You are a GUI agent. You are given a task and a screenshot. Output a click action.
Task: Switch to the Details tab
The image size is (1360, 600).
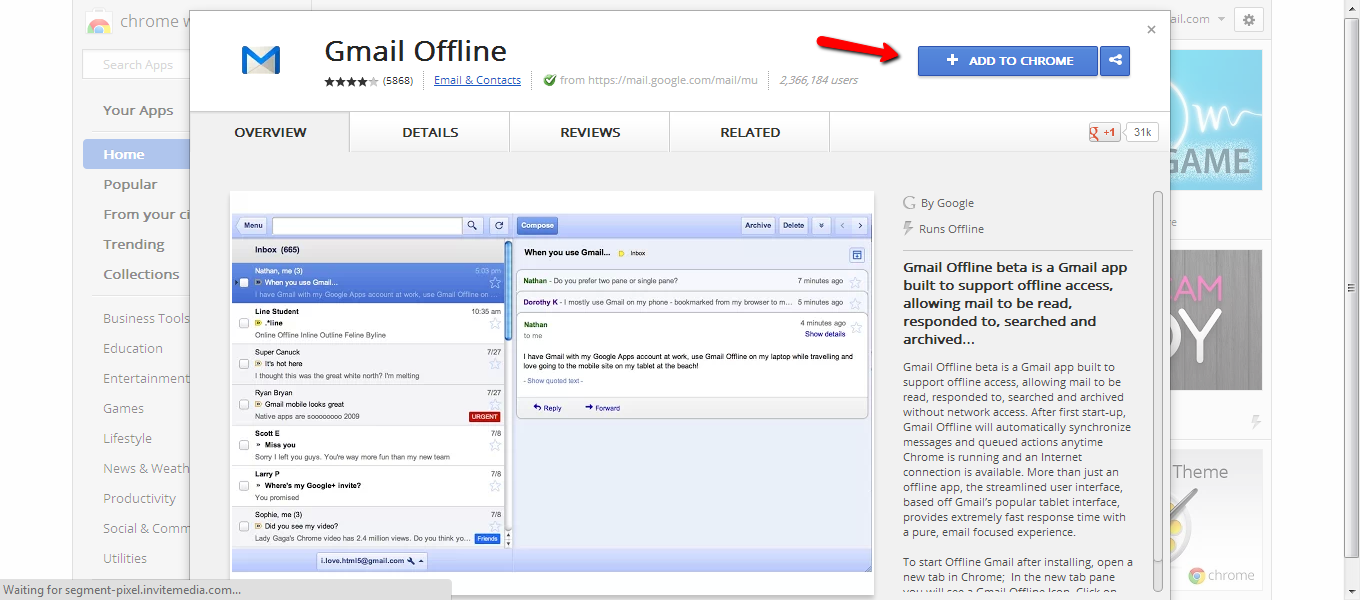click(x=430, y=132)
